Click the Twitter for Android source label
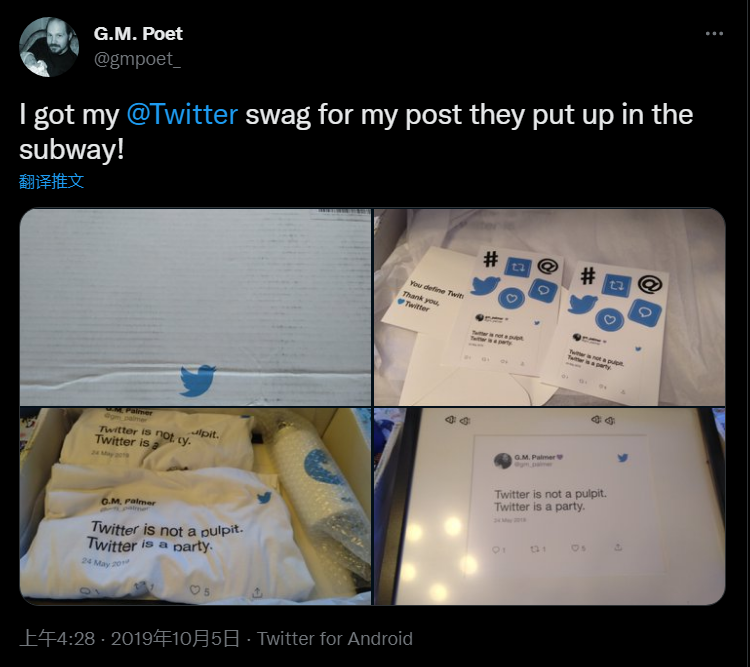This screenshot has width=750, height=667. pos(335,638)
